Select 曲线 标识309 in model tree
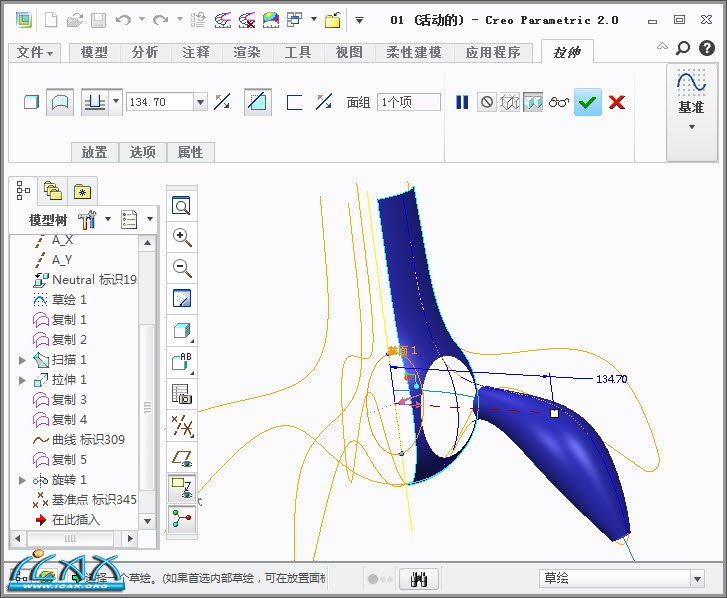727x598 pixels. 88,439
